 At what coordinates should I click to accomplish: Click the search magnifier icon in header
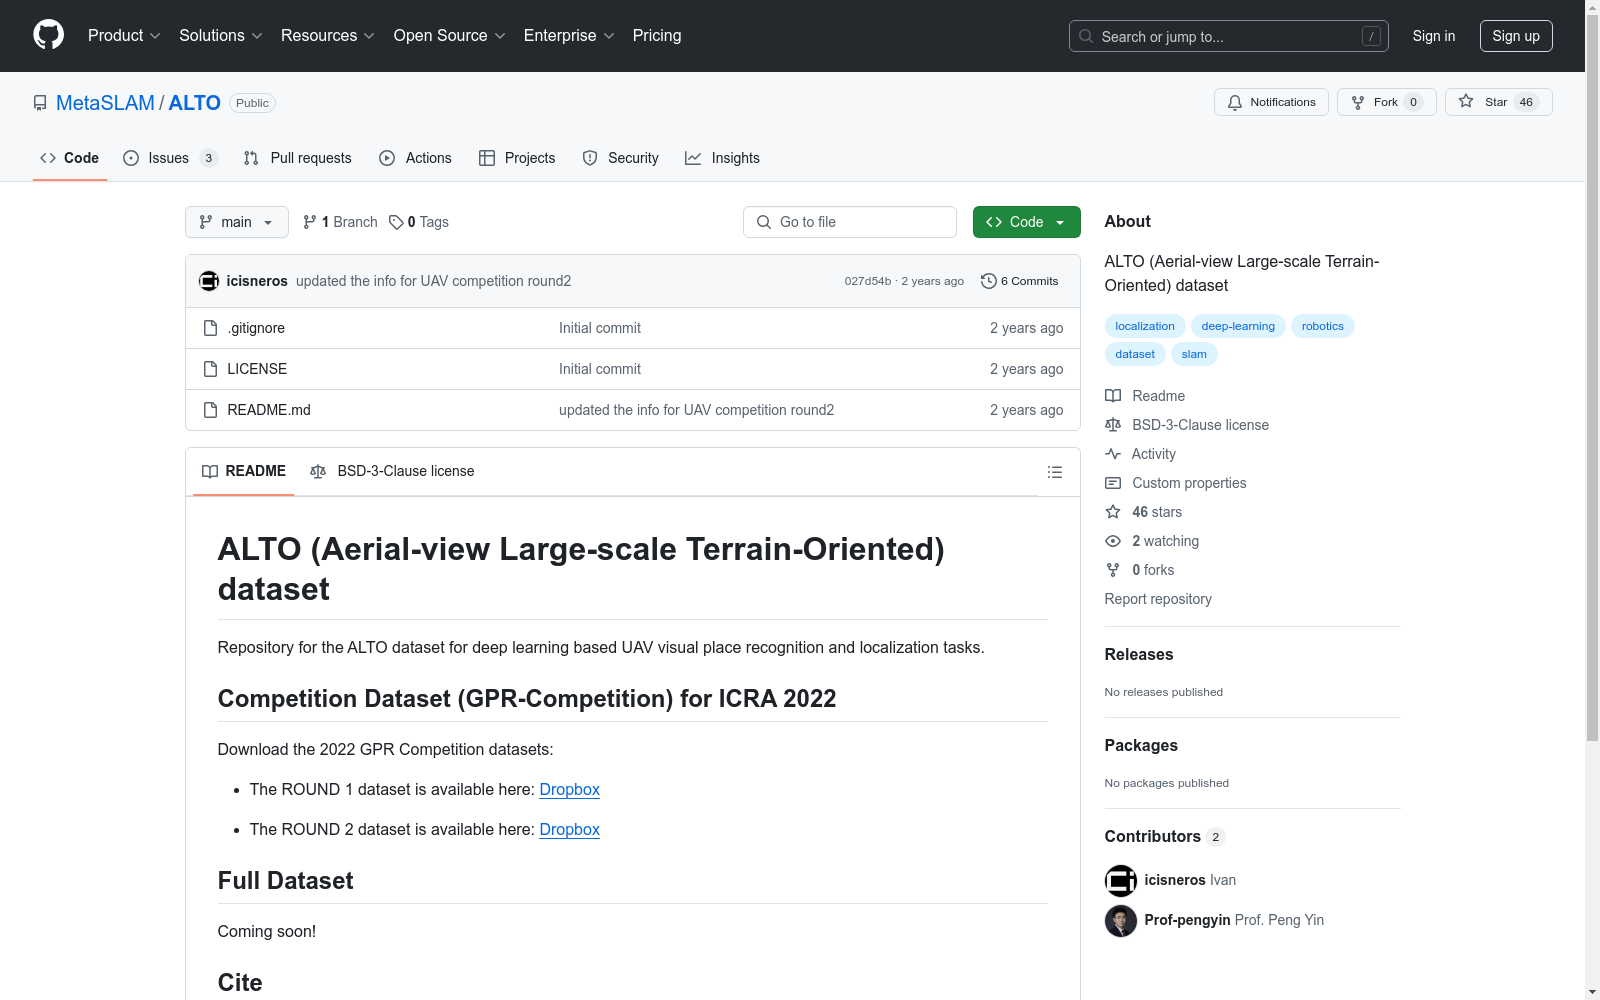pyautogui.click(x=1086, y=36)
